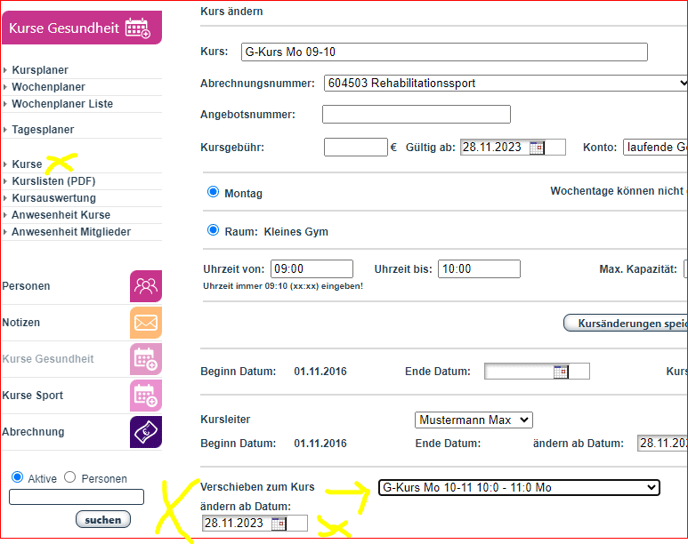This screenshot has height=544, width=688.
Task: Open calendar picker beside first Ende Datum
Action: [561, 372]
